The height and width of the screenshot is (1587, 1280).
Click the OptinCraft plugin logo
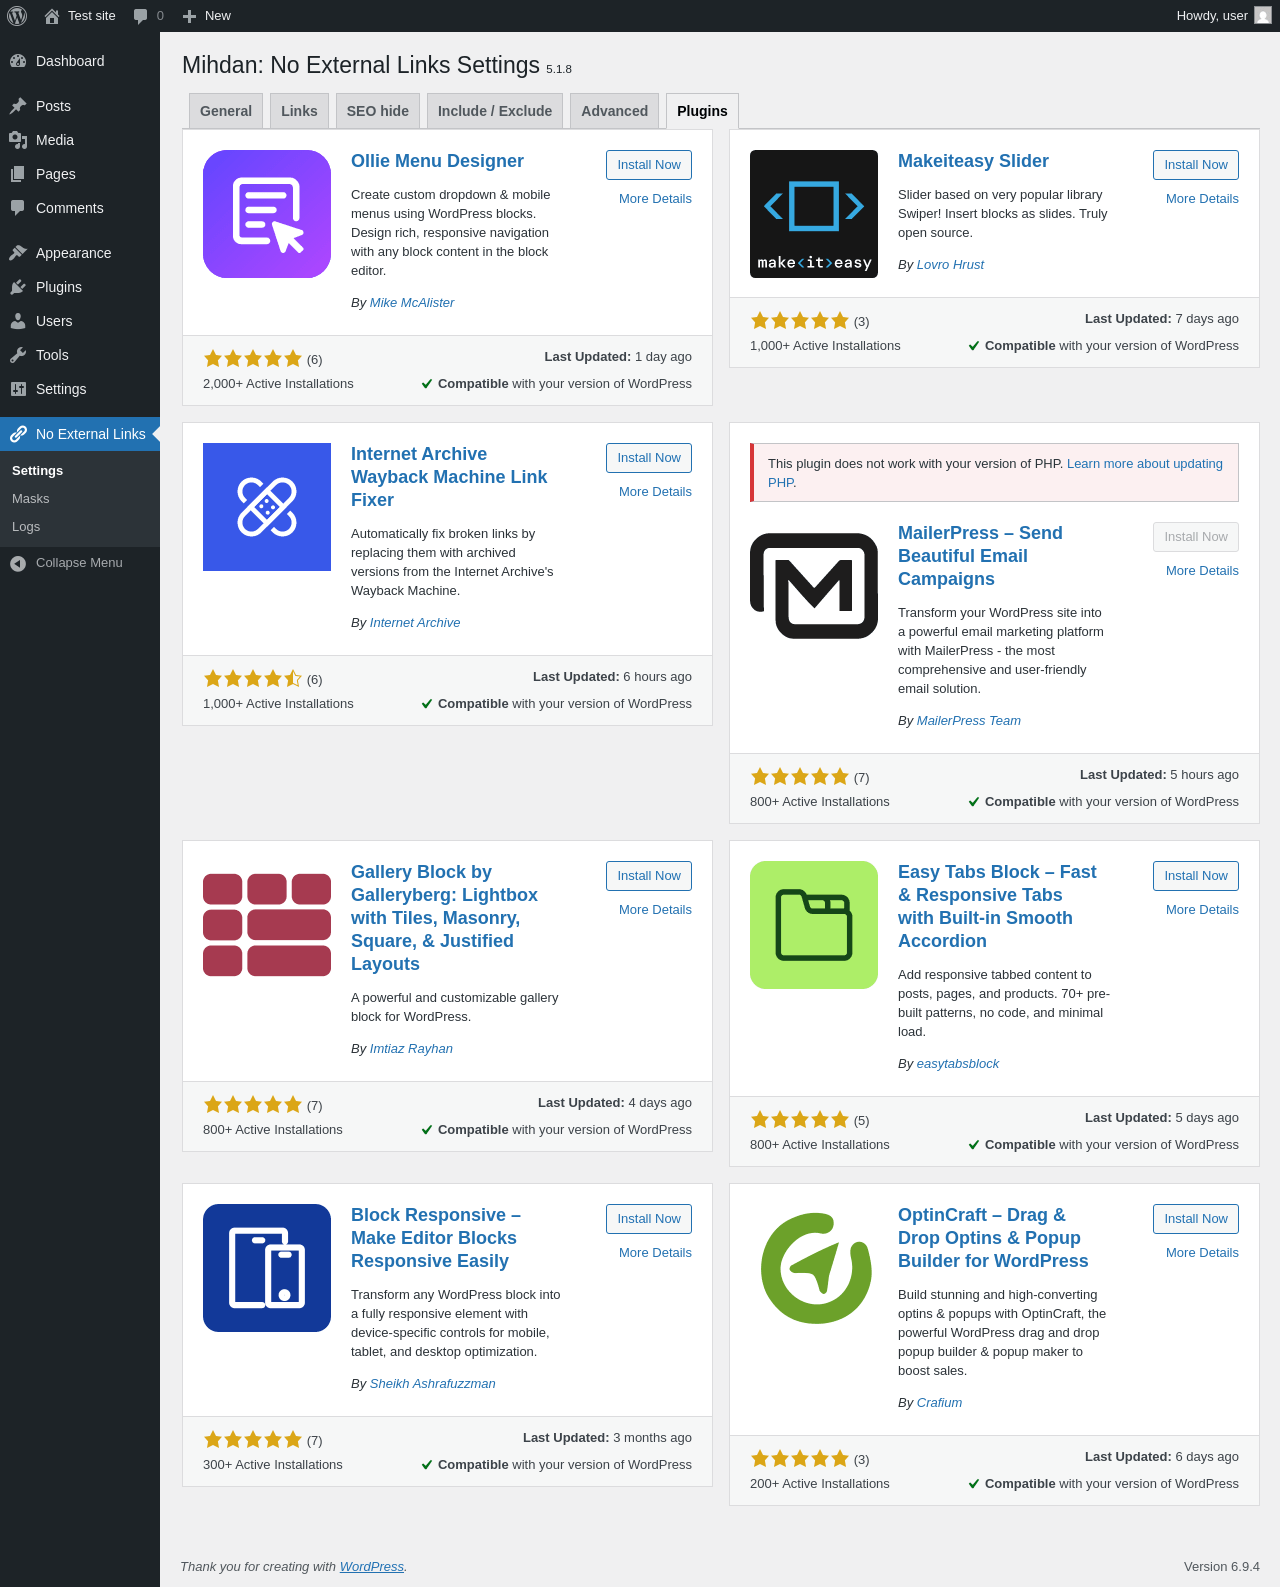pos(814,1268)
